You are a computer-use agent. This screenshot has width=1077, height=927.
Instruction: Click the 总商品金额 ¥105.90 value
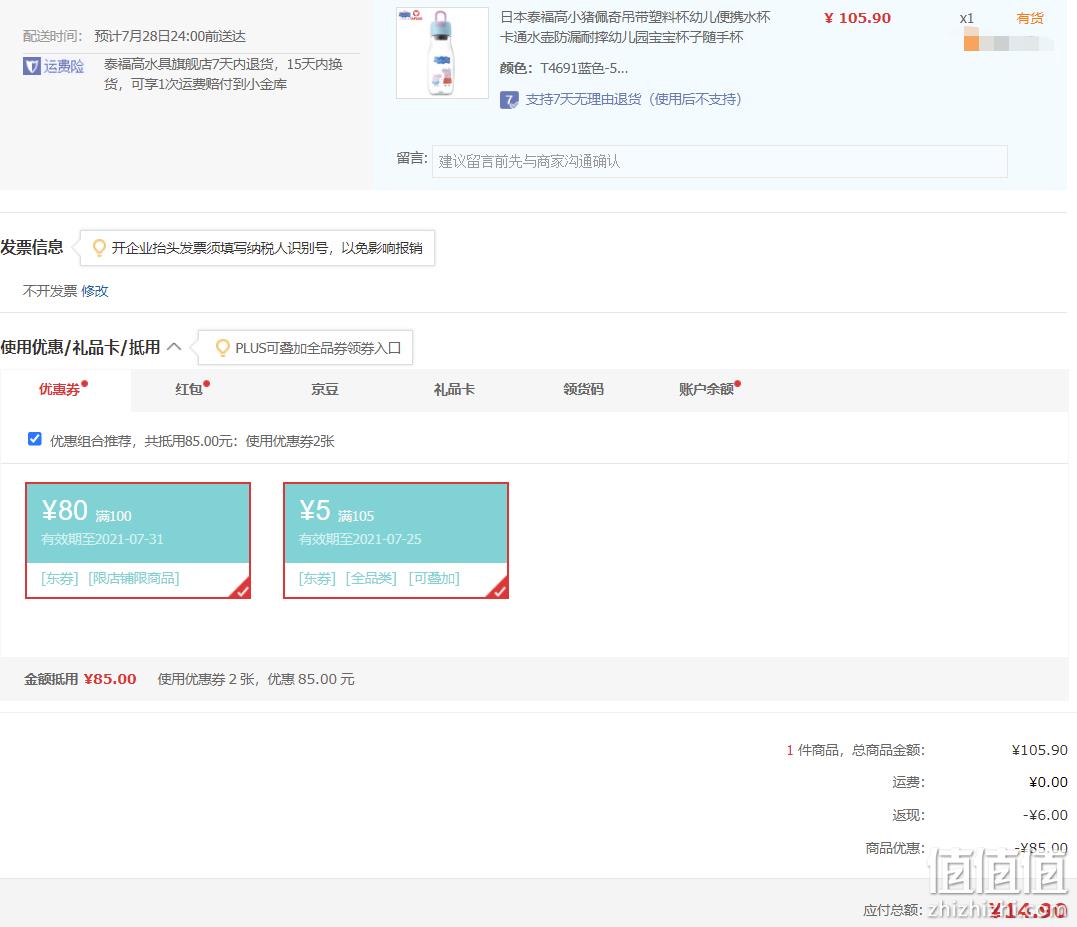point(1040,750)
